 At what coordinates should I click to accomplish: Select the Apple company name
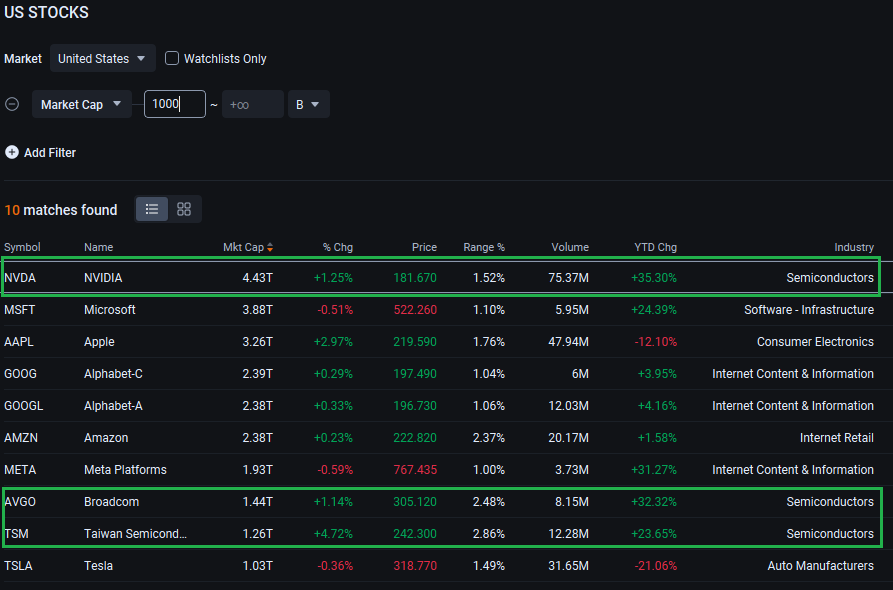click(x=99, y=342)
